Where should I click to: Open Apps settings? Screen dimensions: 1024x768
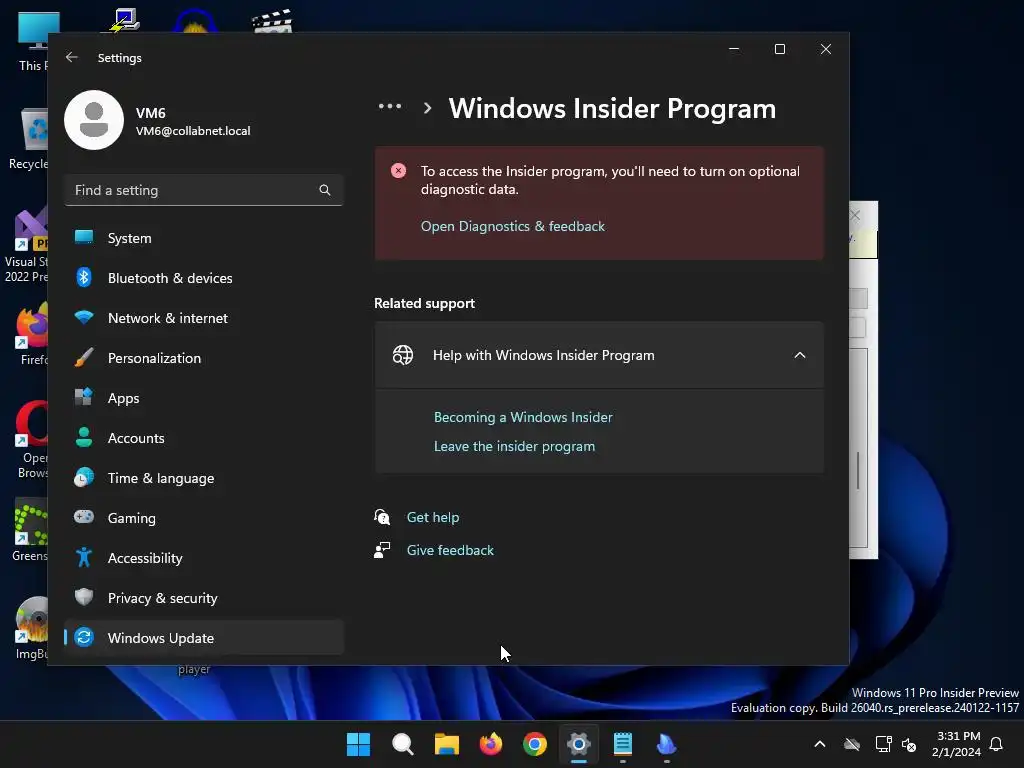(x=204, y=398)
